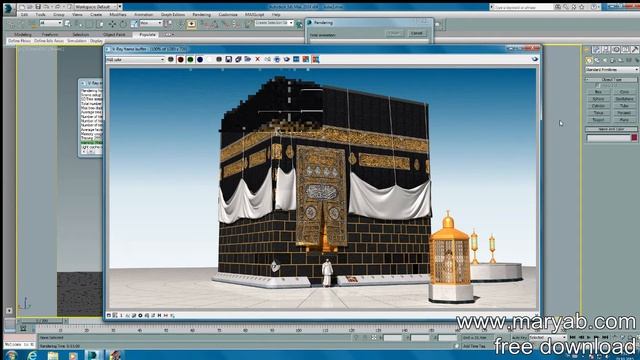Click the 3ds Max application logo button
This screenshot has height=360, width=640.
pos(8,8)
